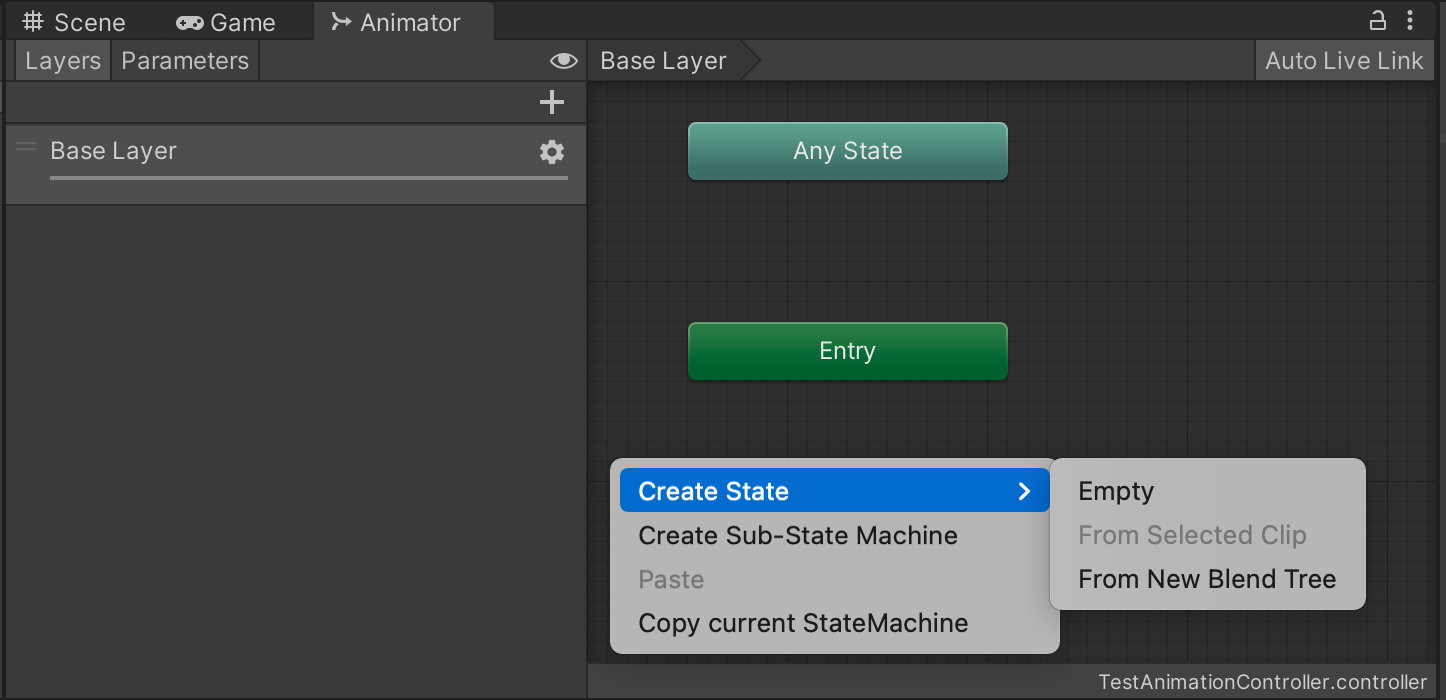Switch to the Scene tab

point(75,22)
